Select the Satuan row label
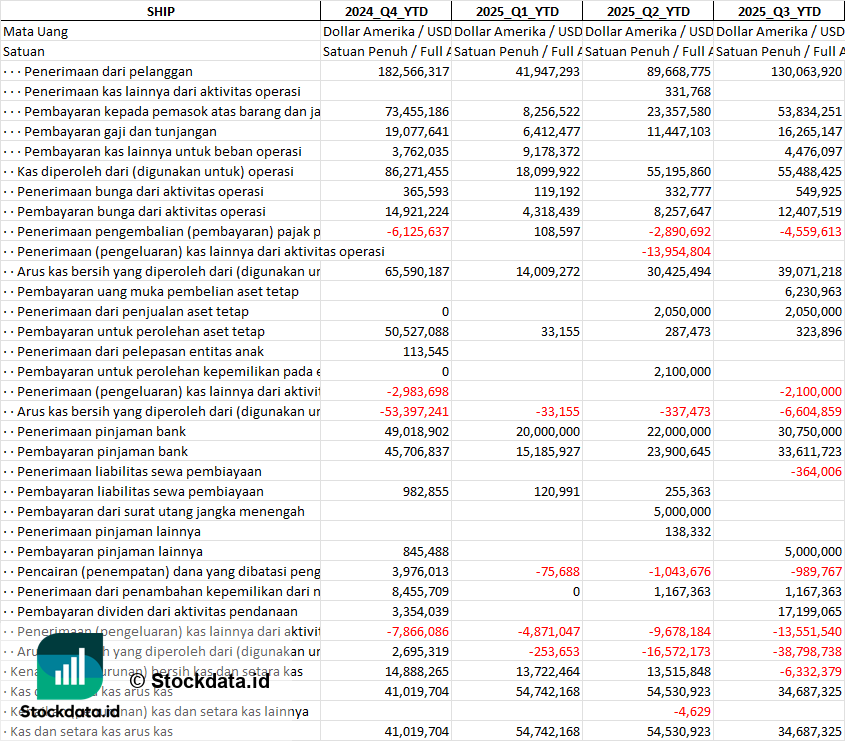Screen dimensions: 845x741 point(24,51)
